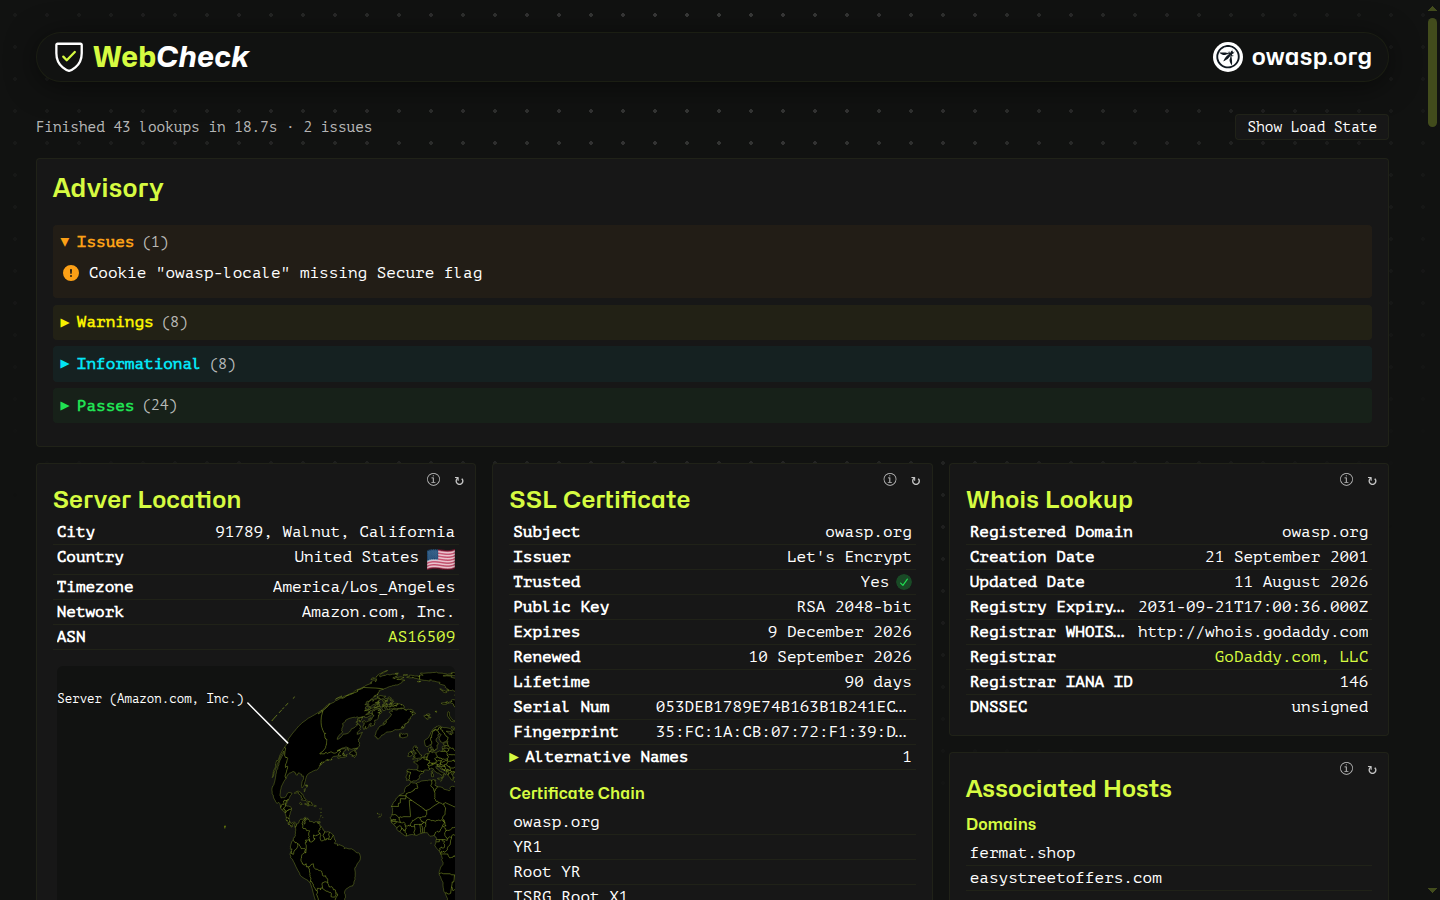Click the Timezone value America/Los_Angeles

click(364, 587)
